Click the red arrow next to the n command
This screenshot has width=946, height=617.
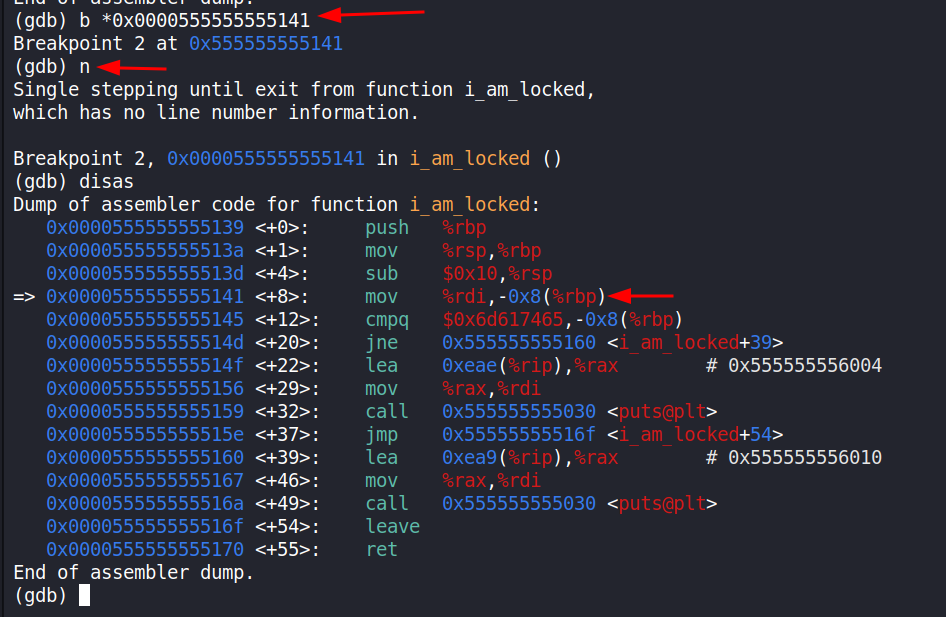[132, 68]
